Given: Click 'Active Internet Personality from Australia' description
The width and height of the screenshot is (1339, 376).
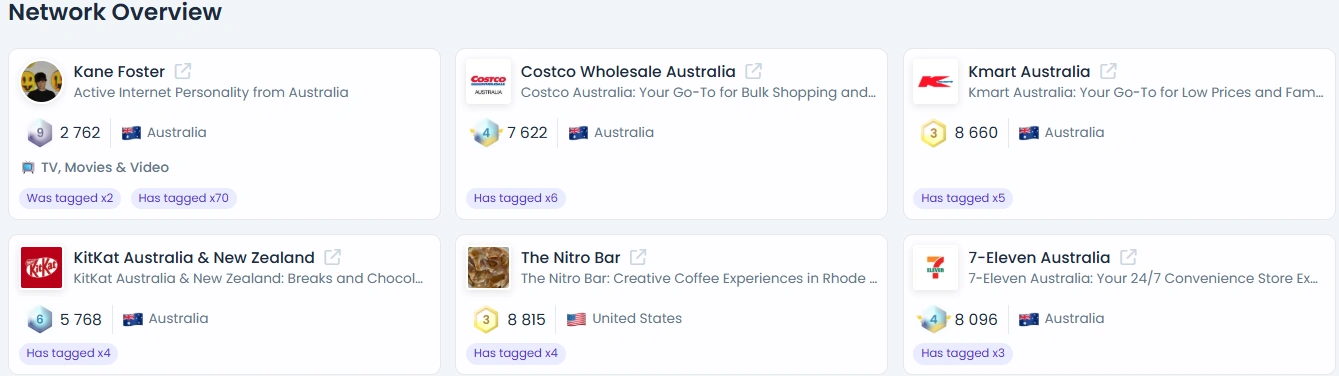Looking at the screenshot, I should 211,93.
